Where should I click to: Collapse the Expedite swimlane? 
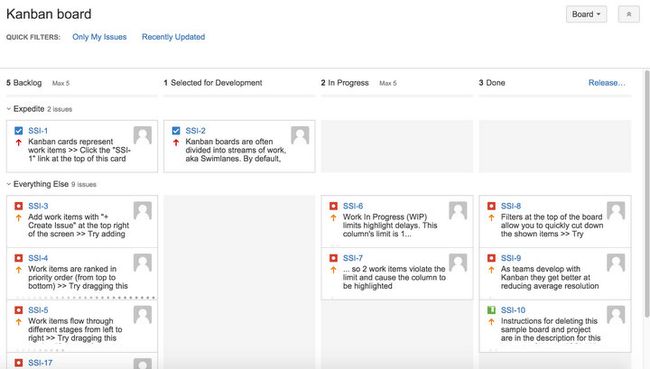click(9, 109)
